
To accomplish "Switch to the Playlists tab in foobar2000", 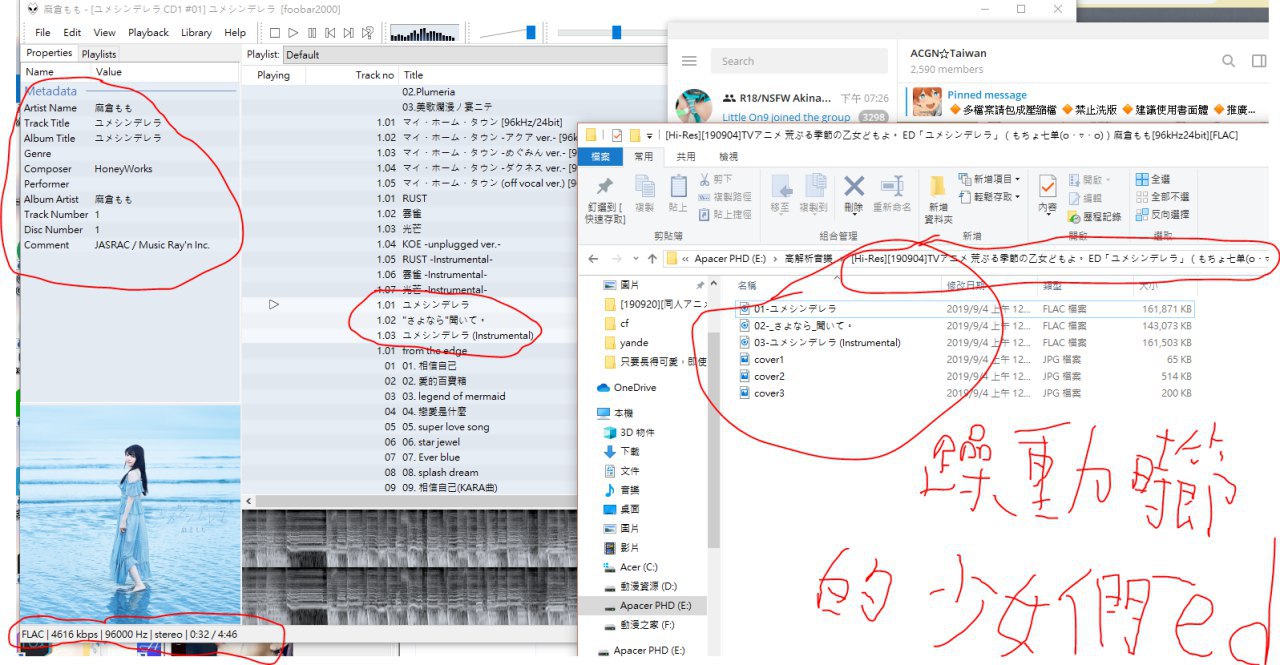I will pyautogui.click(x=99, y=54).
